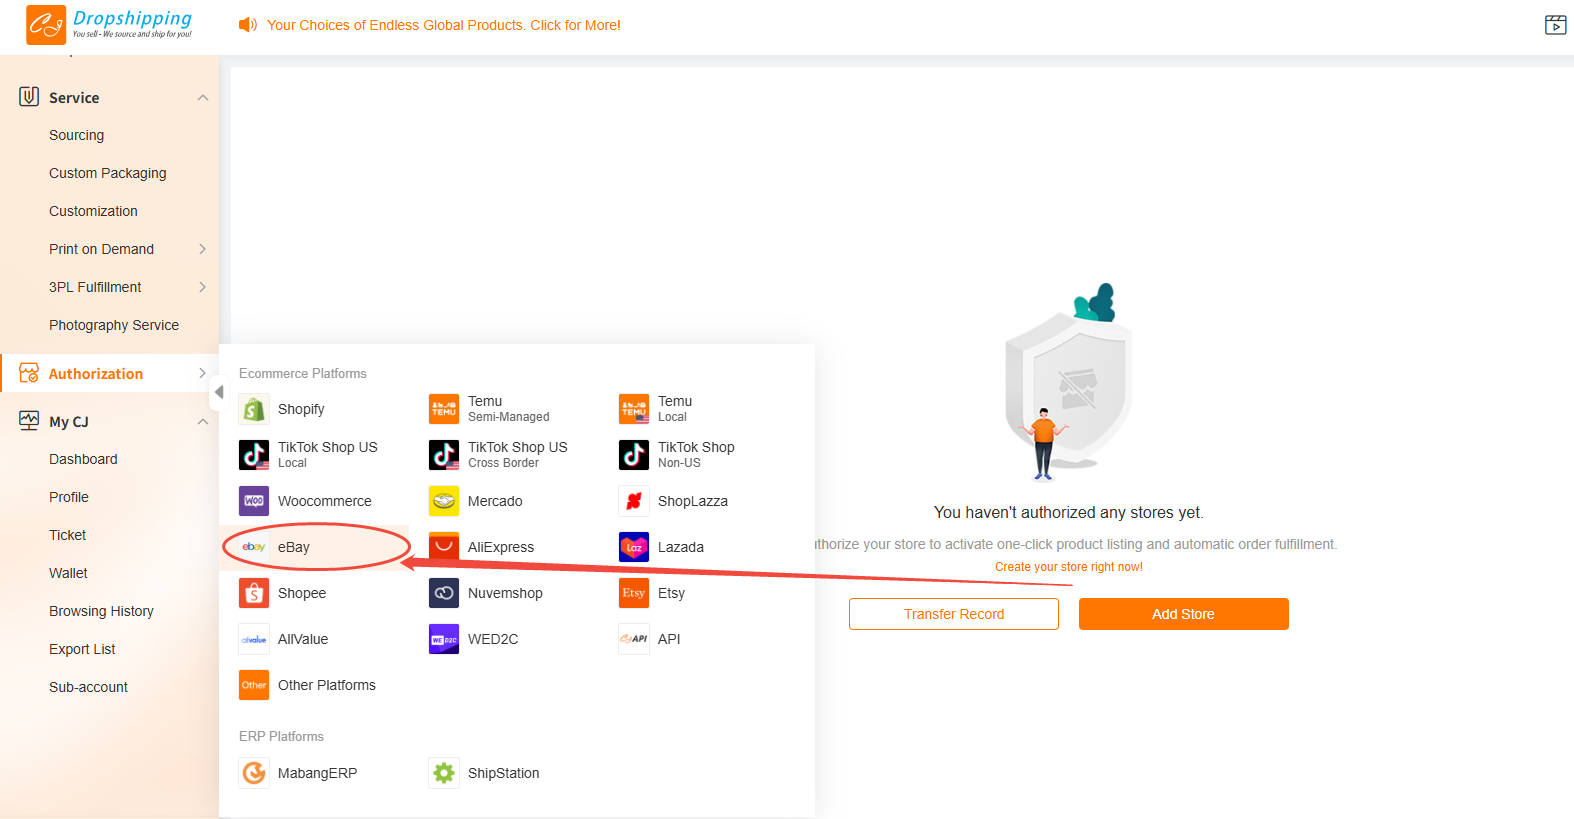Viewport: 1574px width, 819px height.
Task: Select the Shopee icon
Action: click(254, 593)
